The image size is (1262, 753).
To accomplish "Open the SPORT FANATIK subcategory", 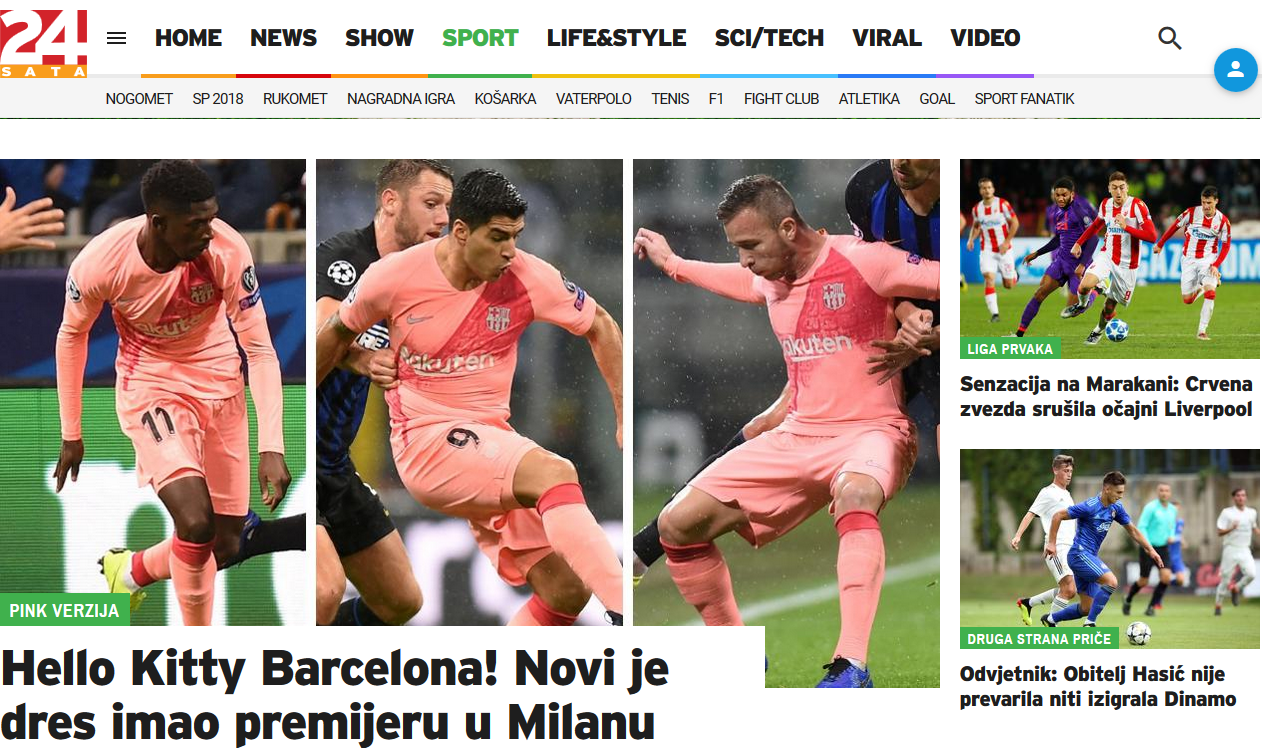I will pyautogui.click(x=1024, y=99).
